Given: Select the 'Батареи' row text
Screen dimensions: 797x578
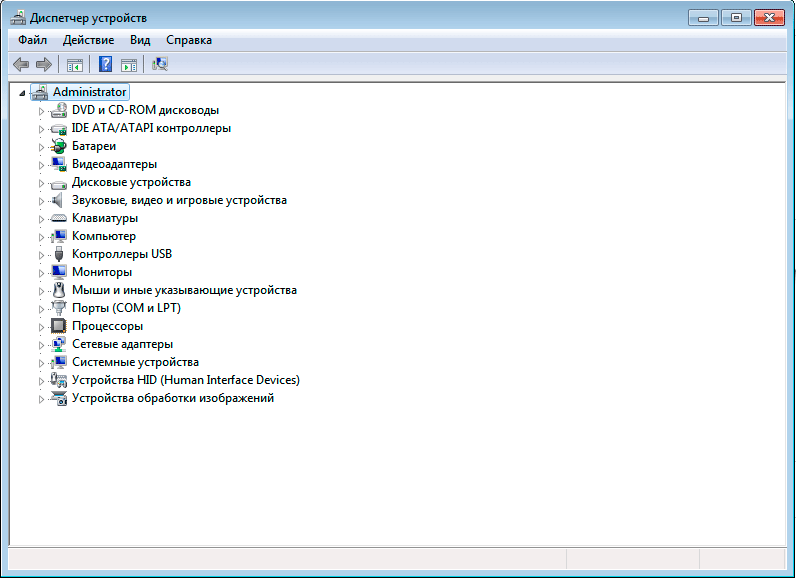Looking at the screenshot, I should (94, 146).
